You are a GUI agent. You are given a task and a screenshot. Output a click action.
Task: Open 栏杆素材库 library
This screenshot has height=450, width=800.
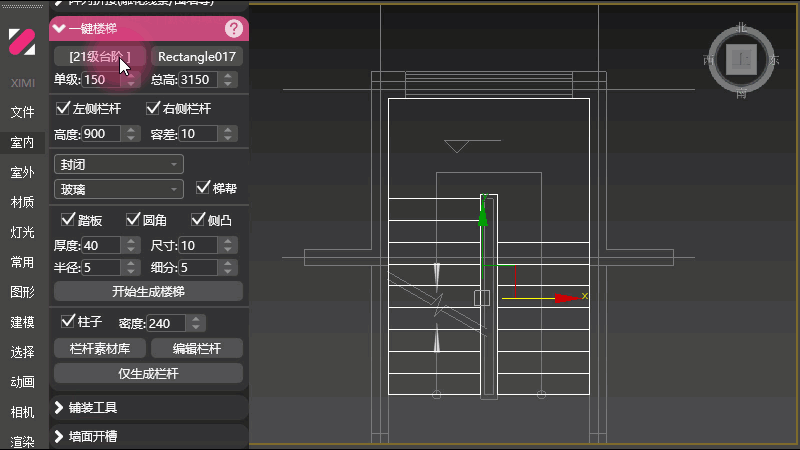(99, 348)
